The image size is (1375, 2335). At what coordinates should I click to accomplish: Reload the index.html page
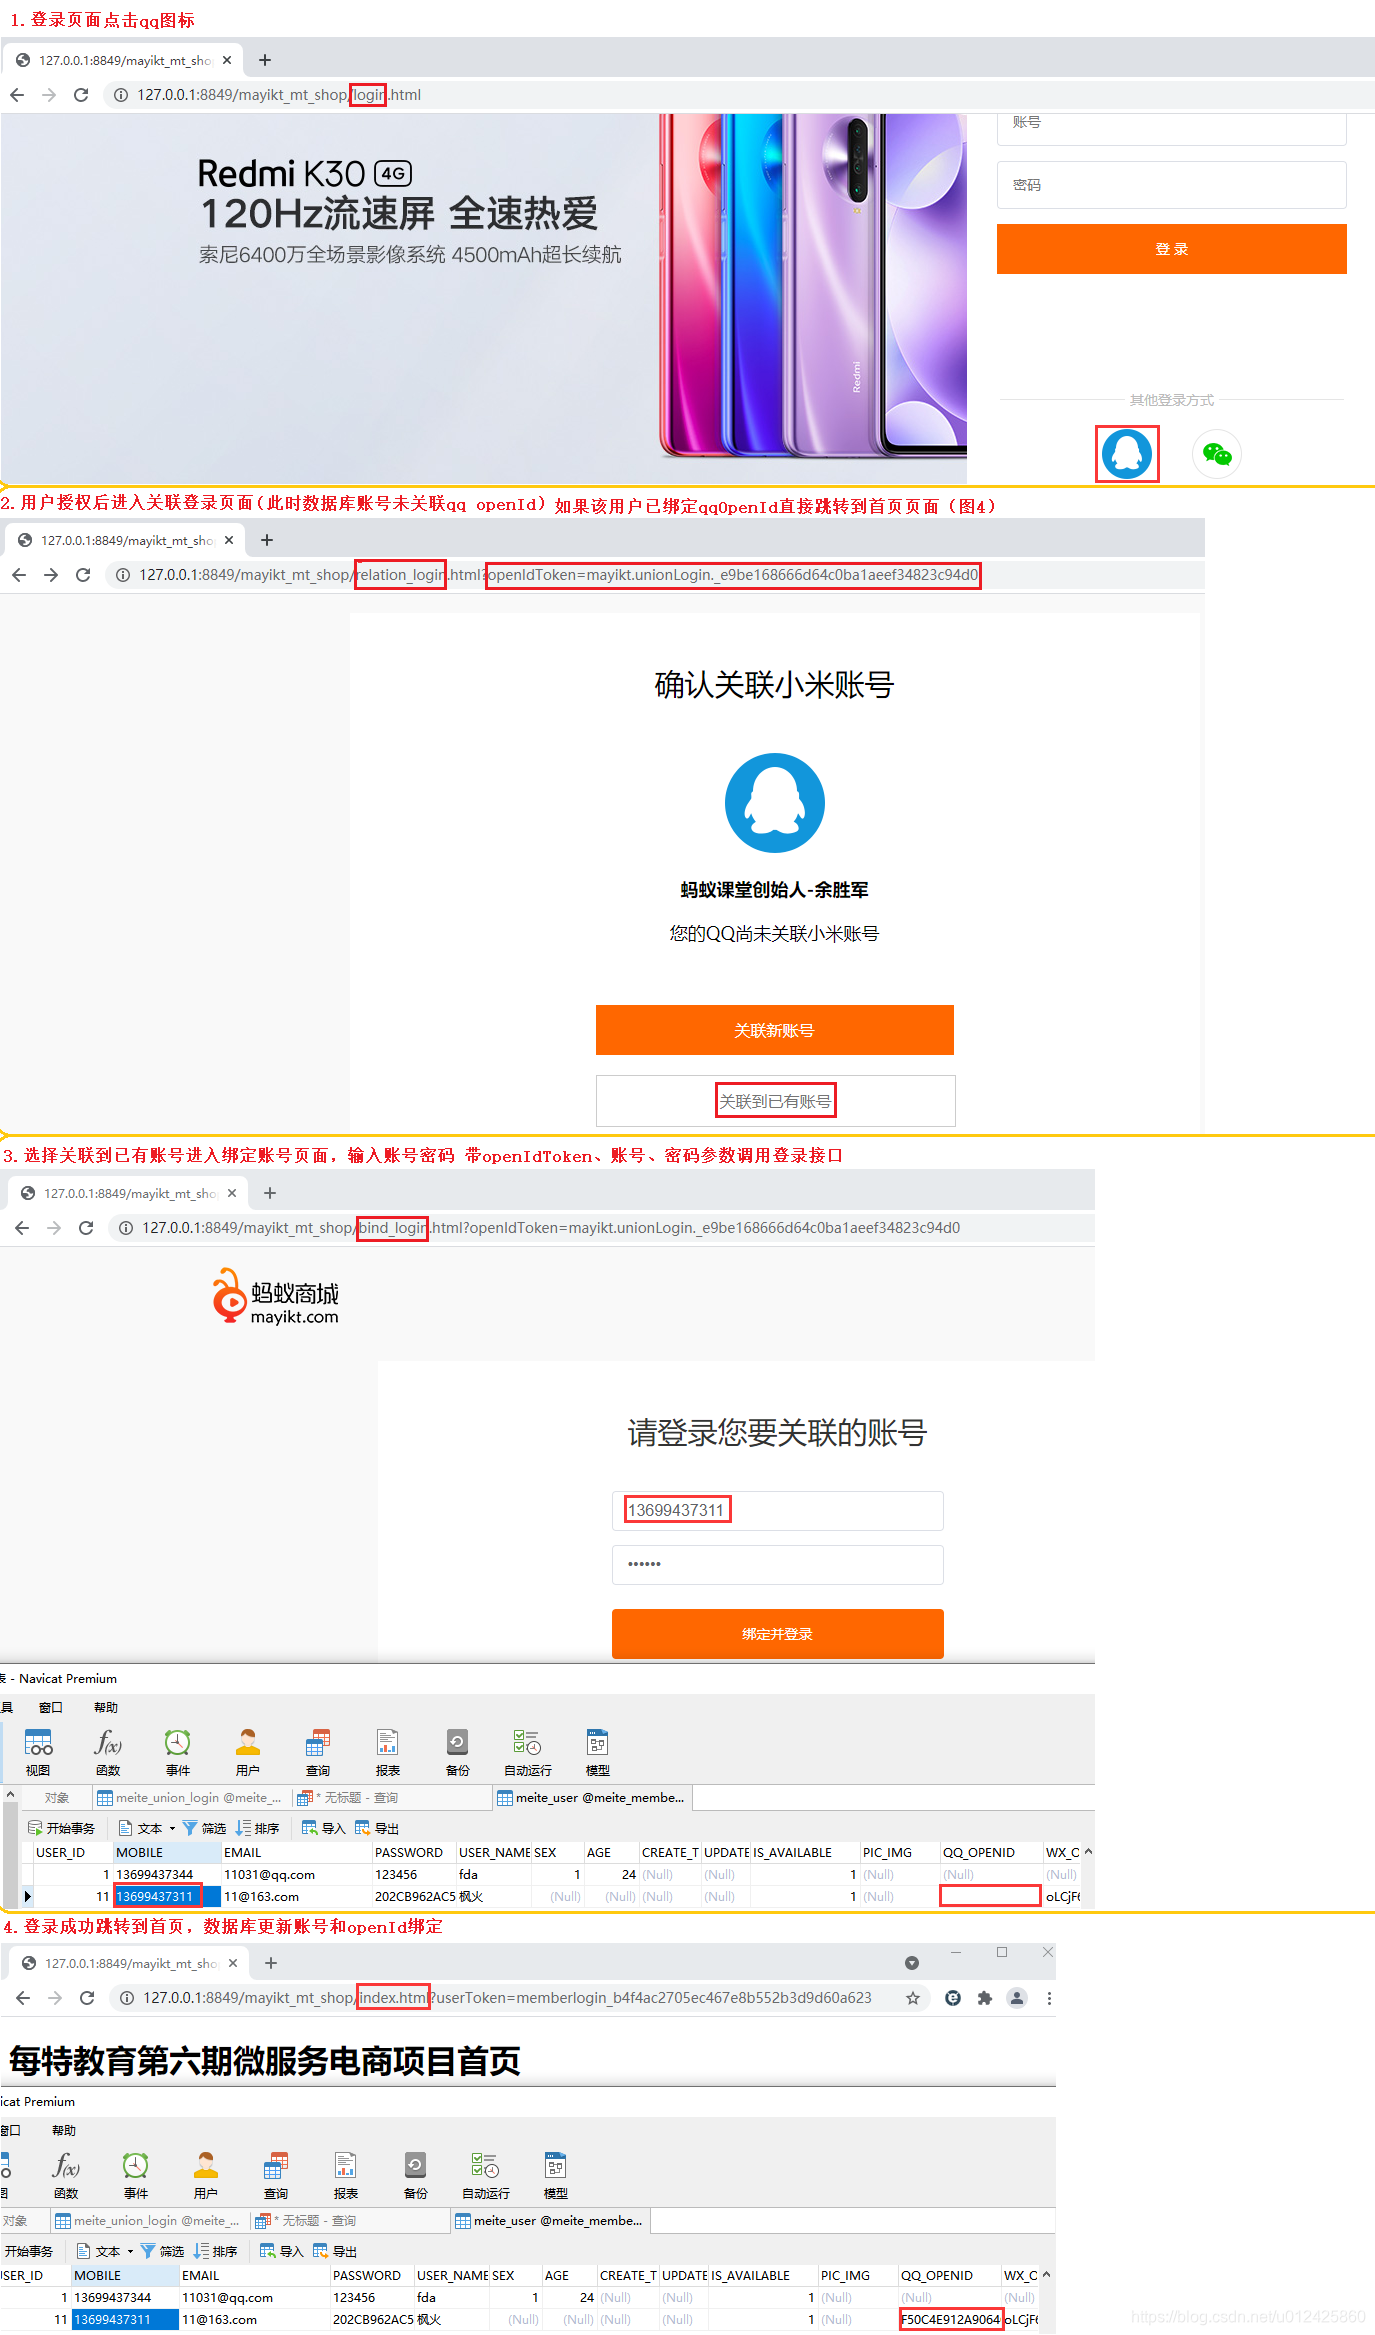pyautogui.click(x=87, y=1998)
